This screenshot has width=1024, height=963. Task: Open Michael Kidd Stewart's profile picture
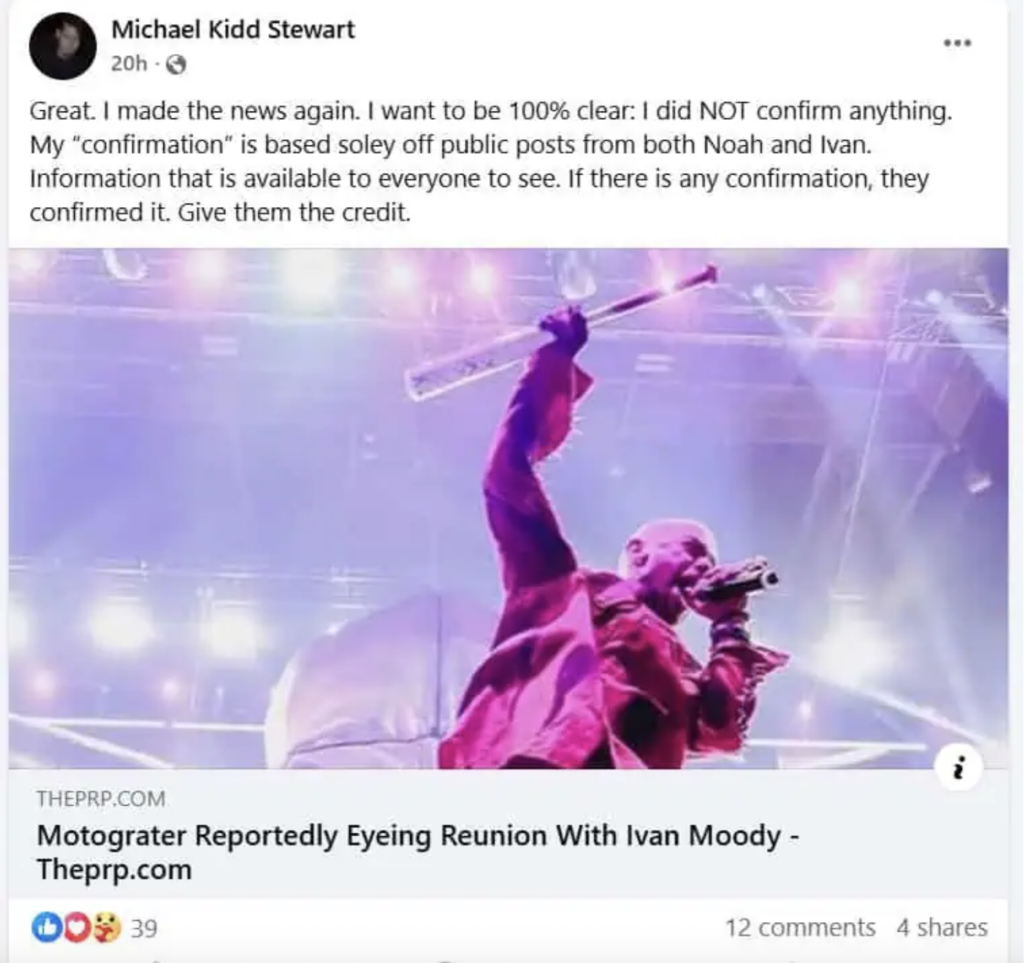[x=62, y=46]
